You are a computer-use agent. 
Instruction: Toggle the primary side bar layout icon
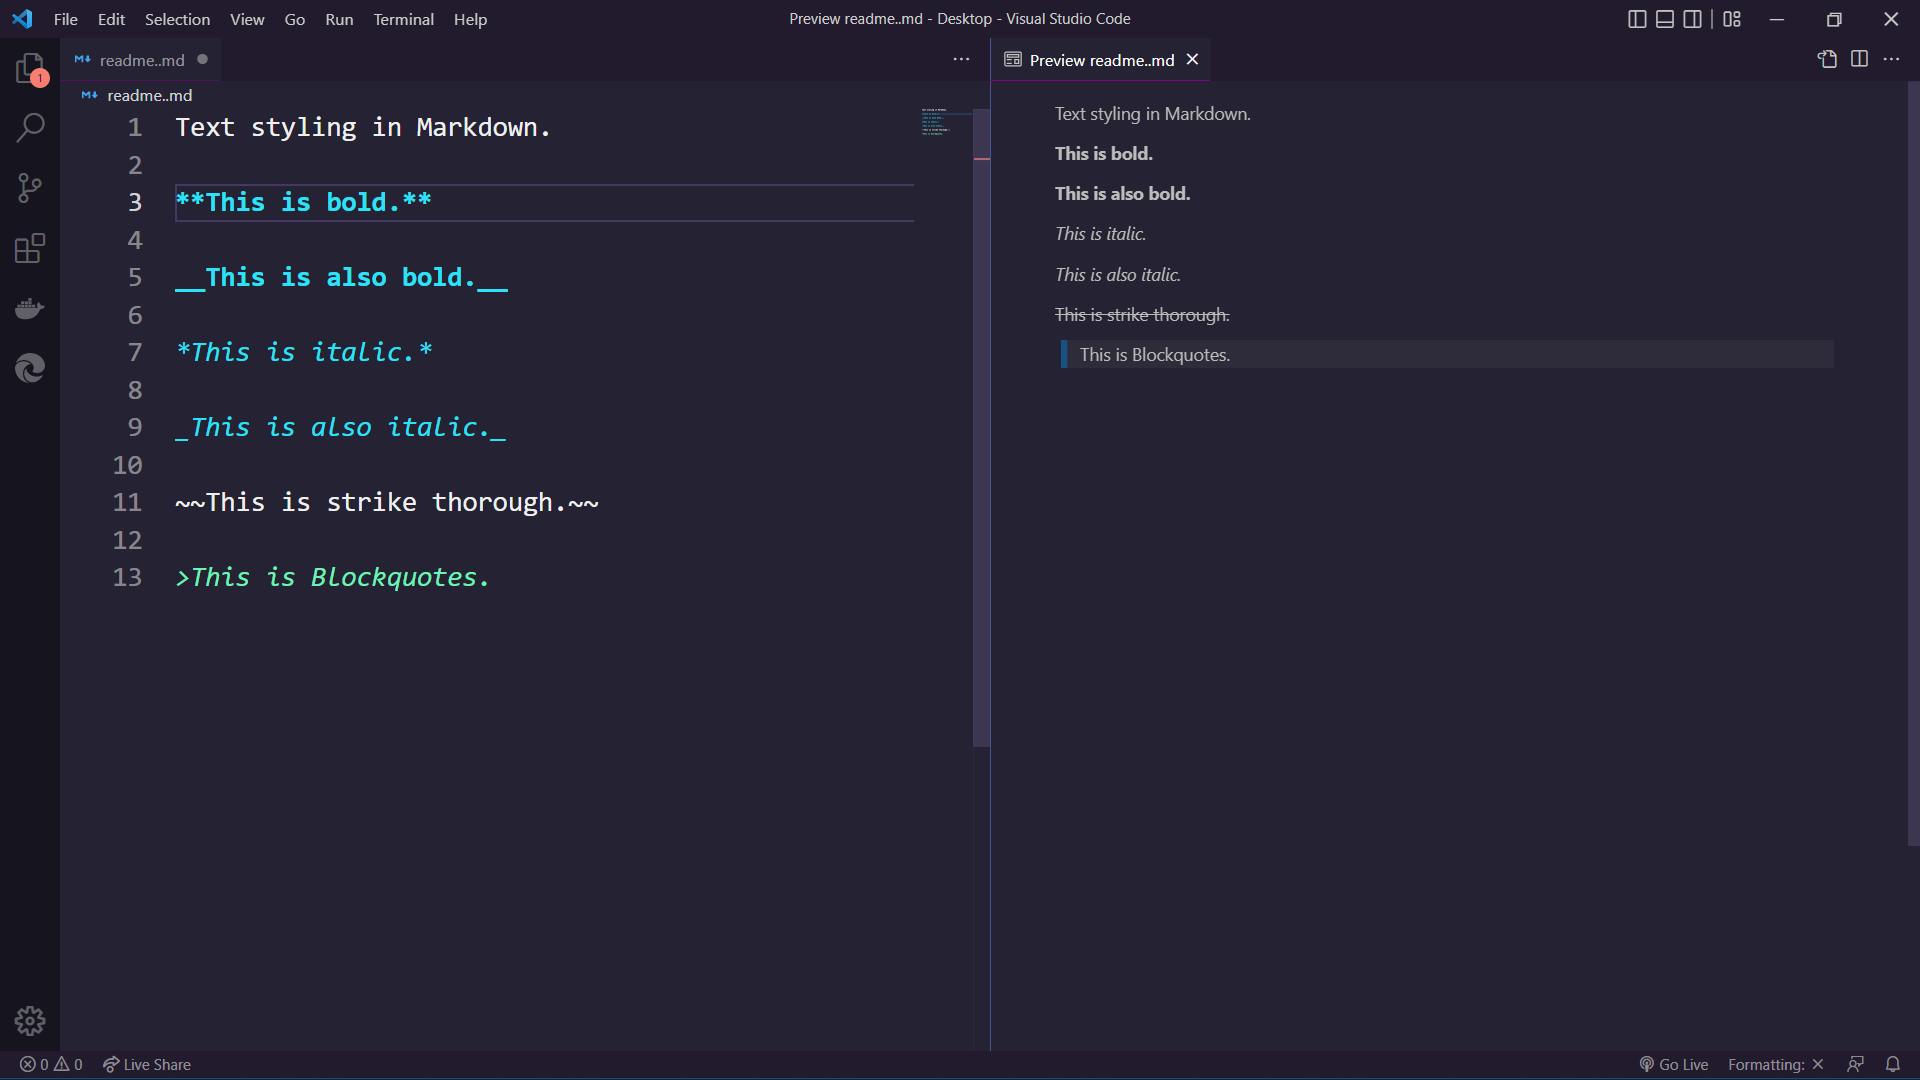pyautogui.click(x=1637, y=19)
